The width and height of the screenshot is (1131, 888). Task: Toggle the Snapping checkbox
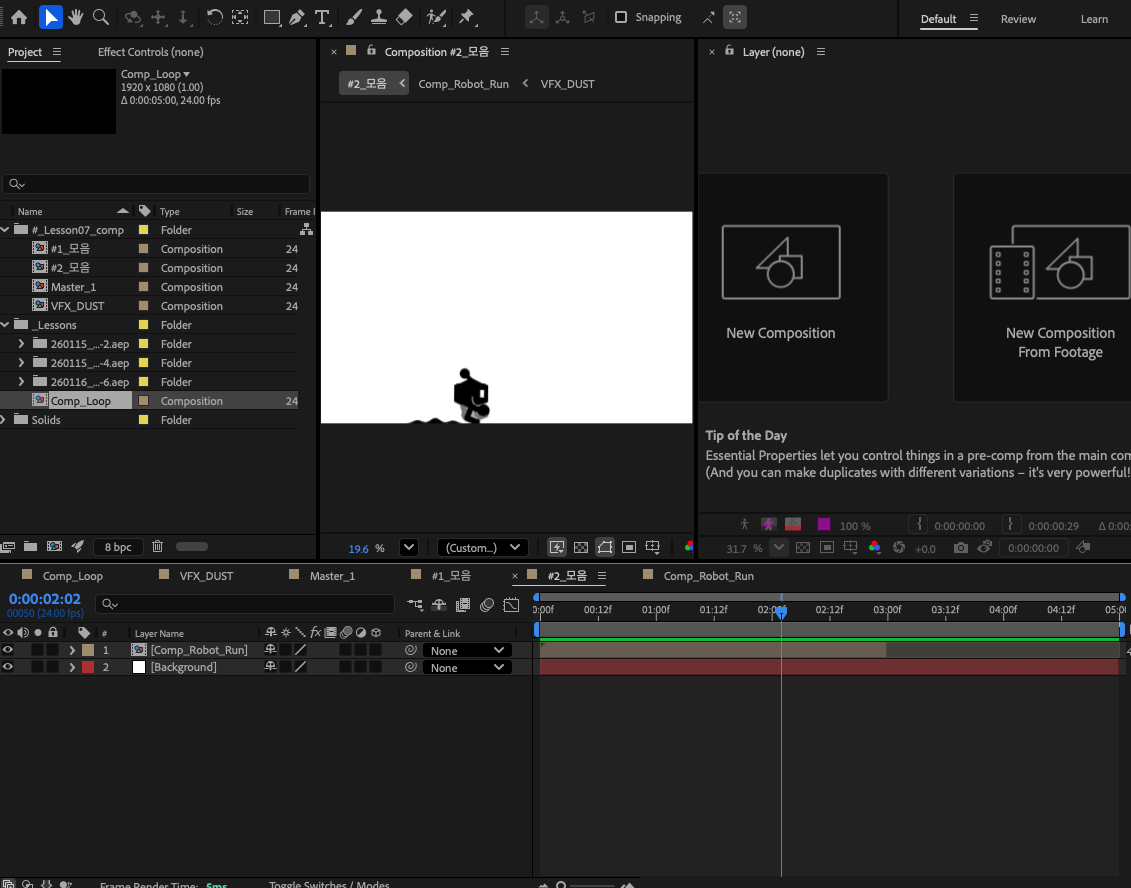(620, 17)
